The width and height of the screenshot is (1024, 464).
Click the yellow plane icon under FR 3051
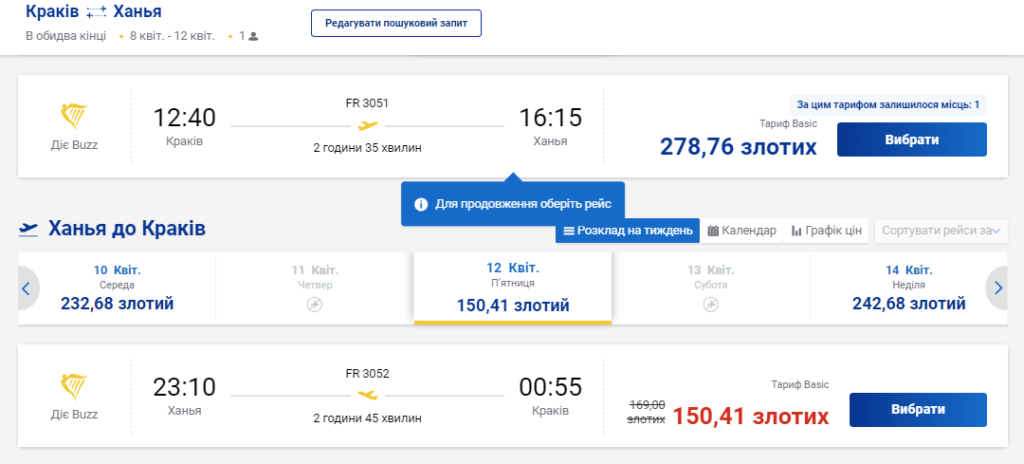[368, 125]
